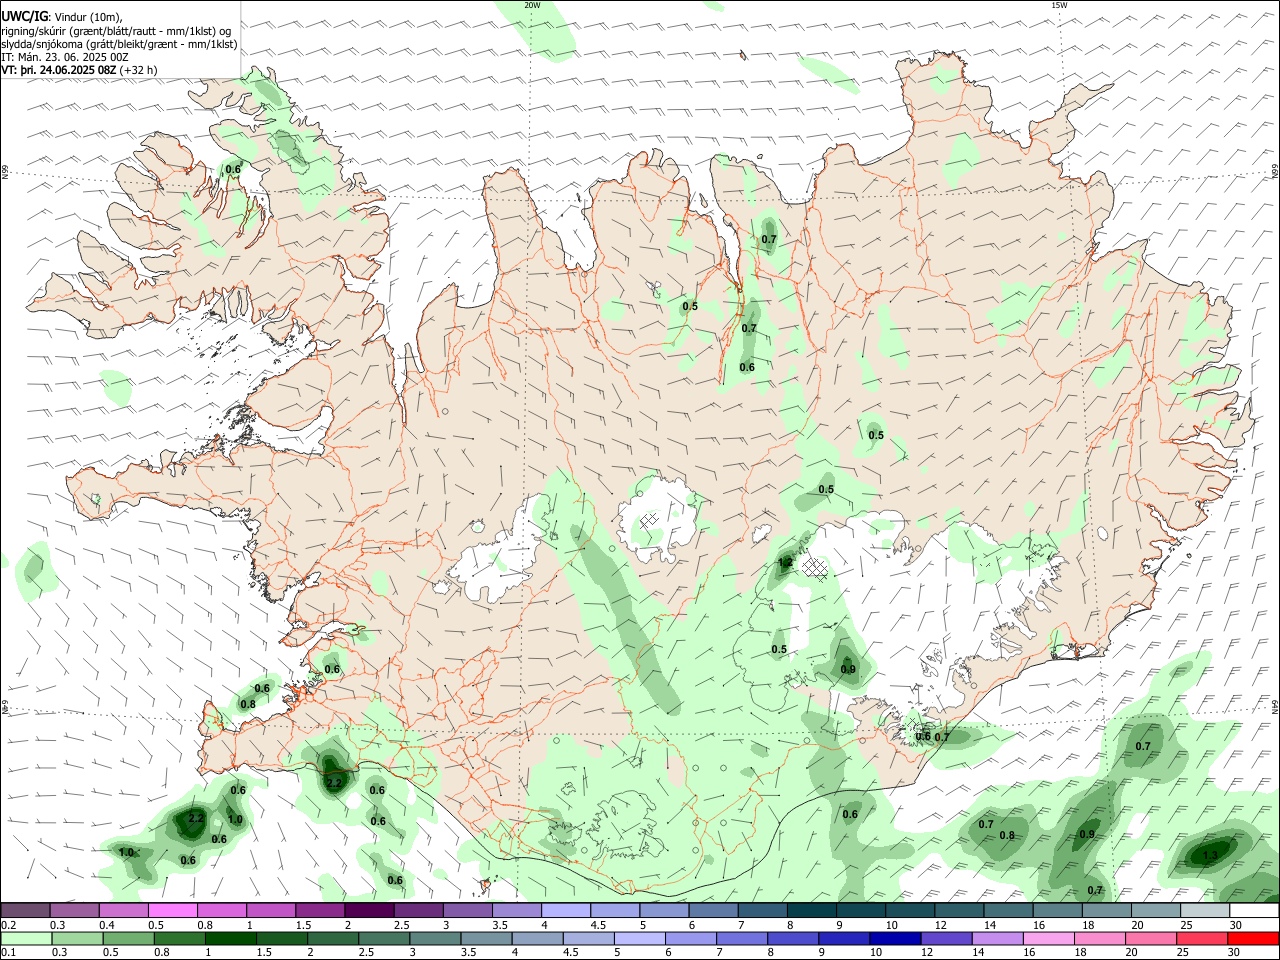Click the light grey 25–30 snow swatch
1280x960 pixels.
click(1205, 911)
